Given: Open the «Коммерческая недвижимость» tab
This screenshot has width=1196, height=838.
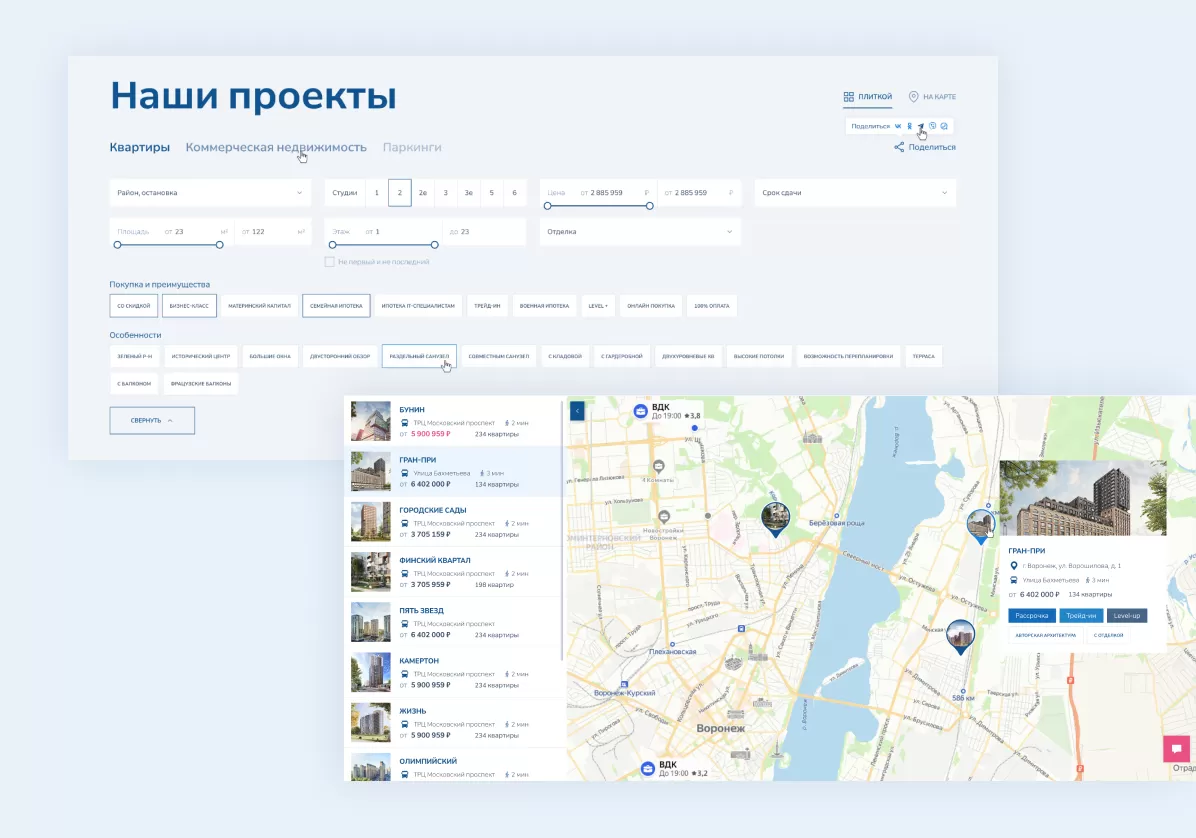Looking at the screenshot, I should pyautogui.click(x=276, y=147).
